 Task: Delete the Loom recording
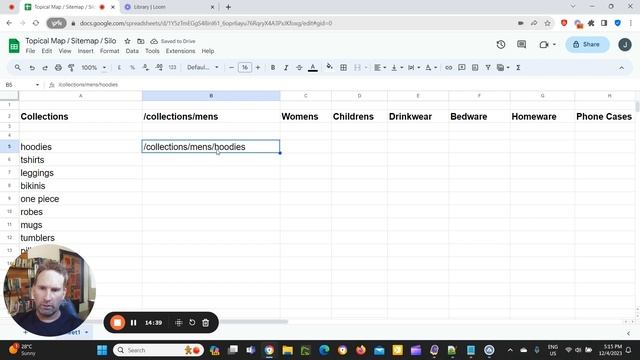[x=206, y=323]
